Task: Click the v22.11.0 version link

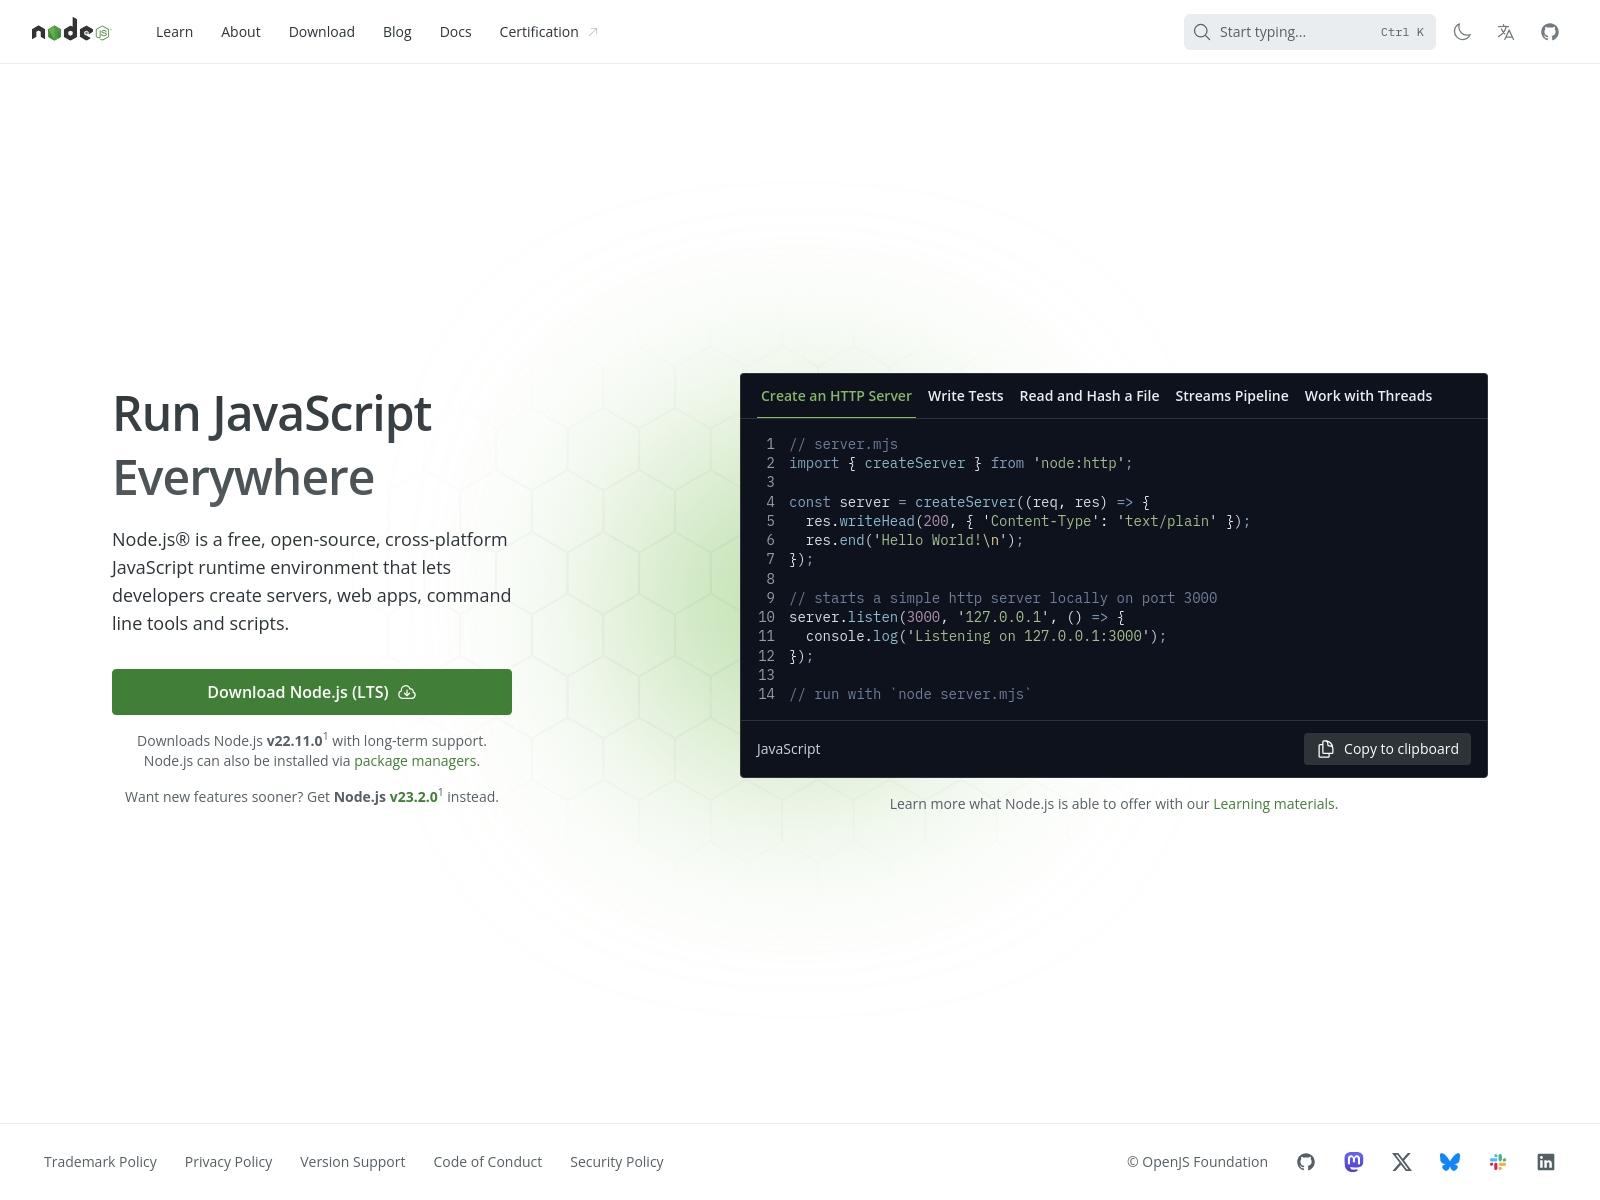Action: click(x=295, y=741)
